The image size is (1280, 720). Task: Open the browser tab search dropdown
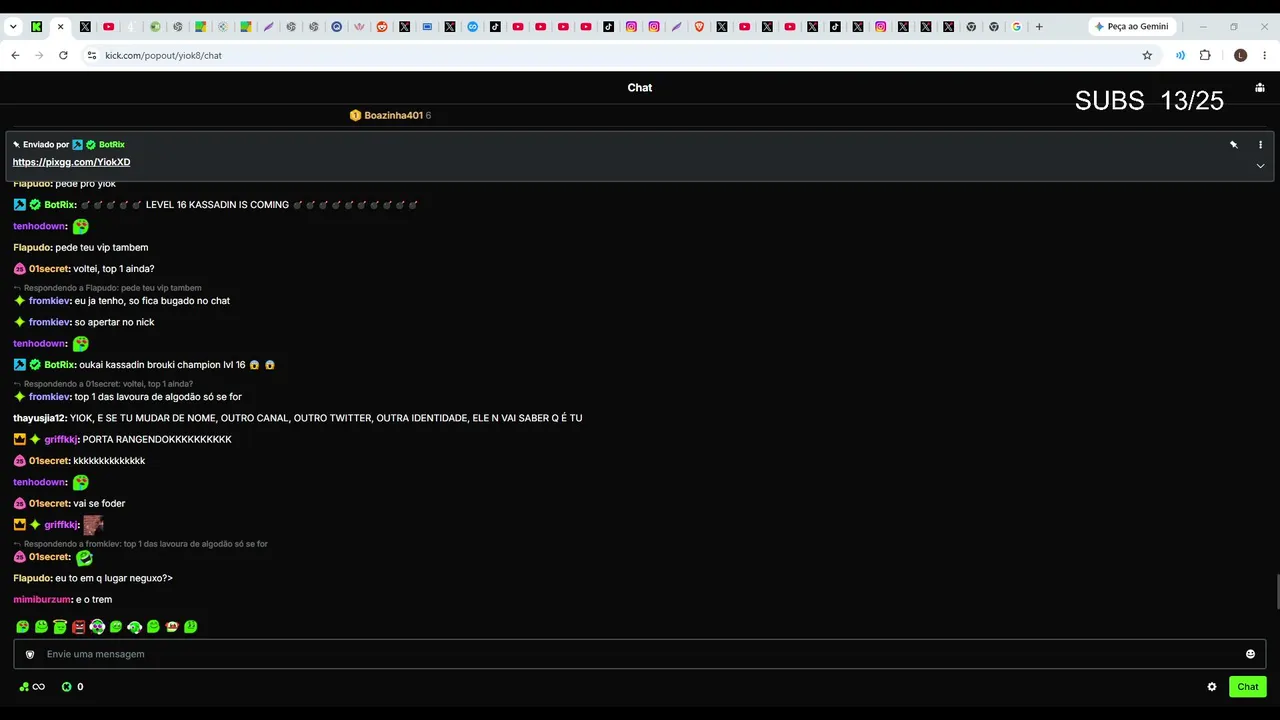coord(13,27)
